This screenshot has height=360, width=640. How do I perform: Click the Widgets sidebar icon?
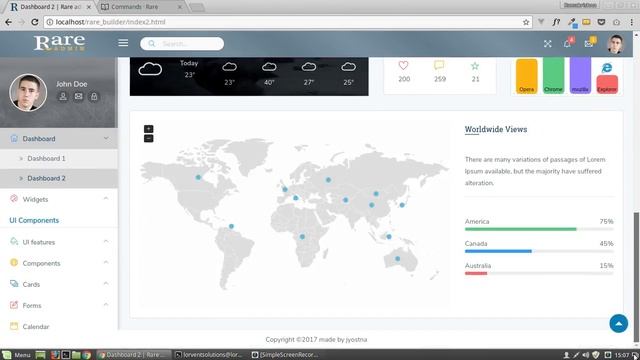coord(14,199)
